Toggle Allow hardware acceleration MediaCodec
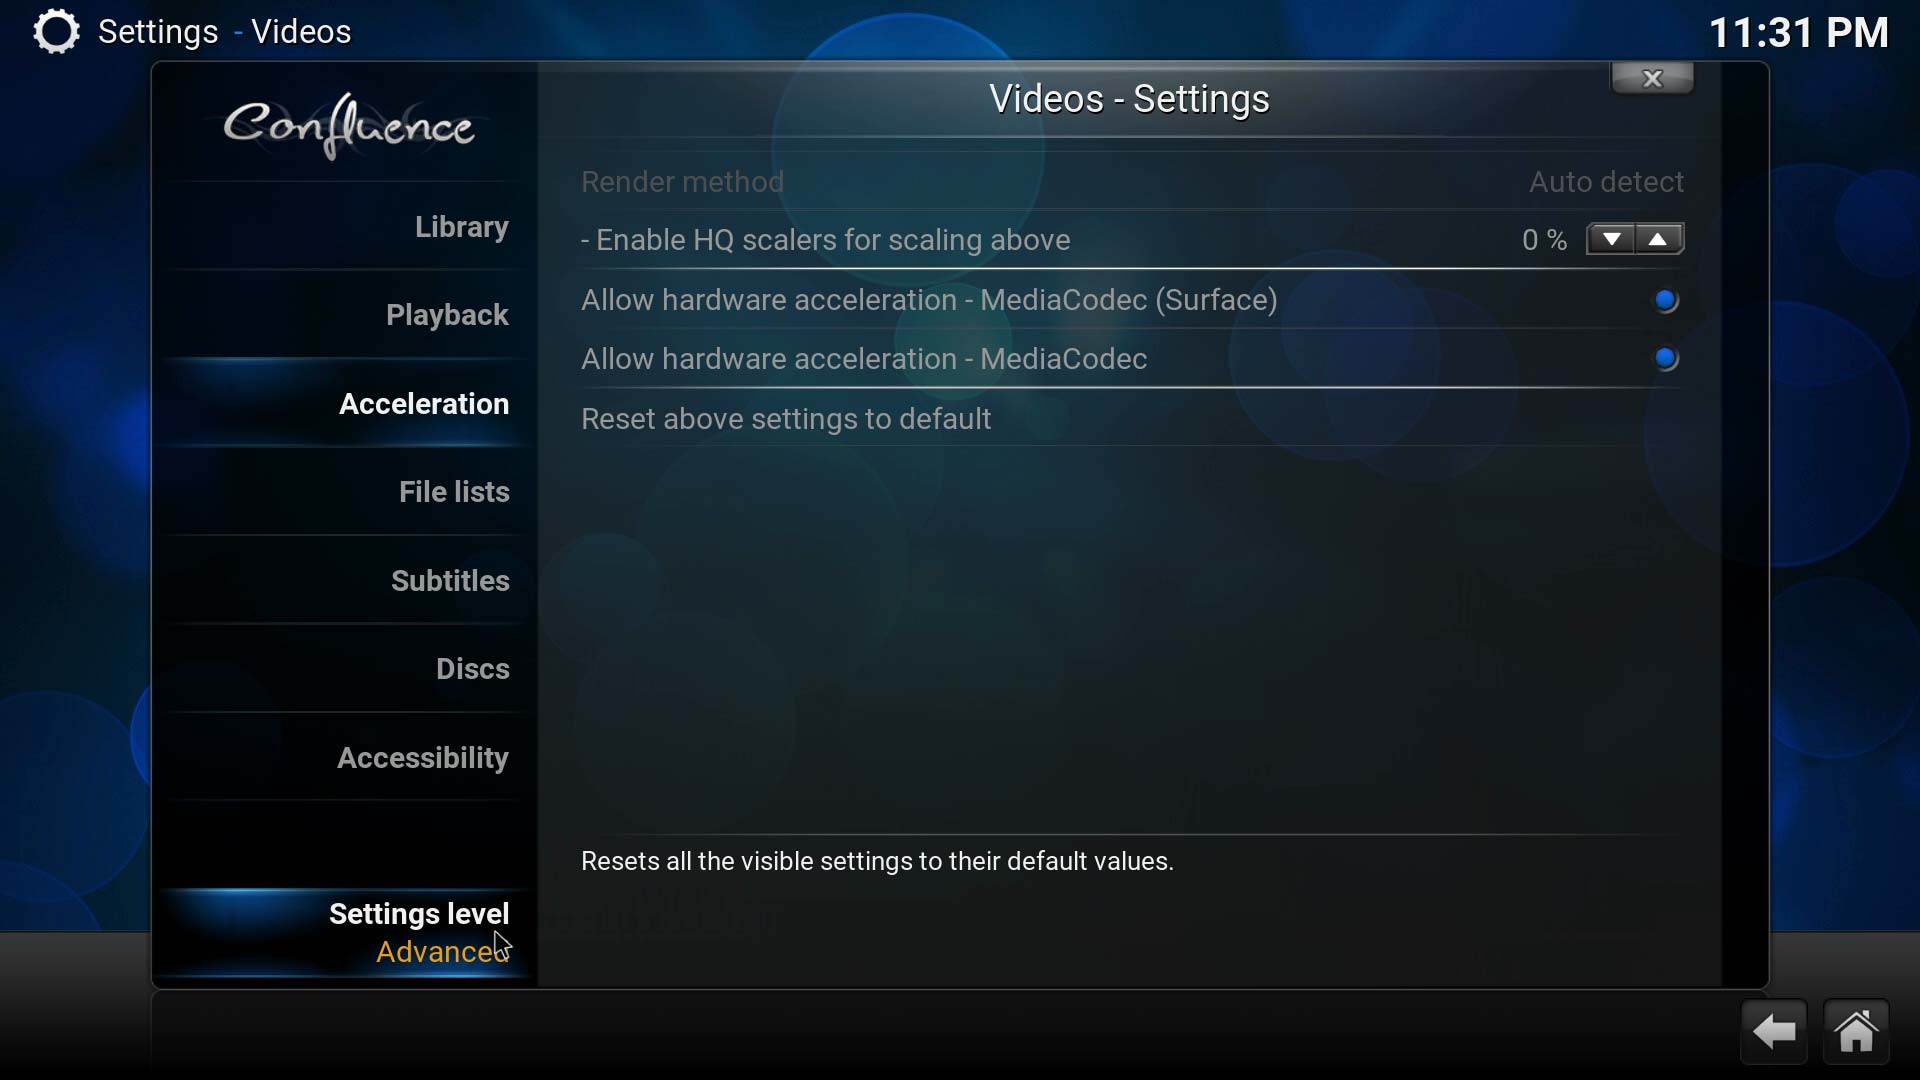1920x1080 pixels. coord(1665,359)
